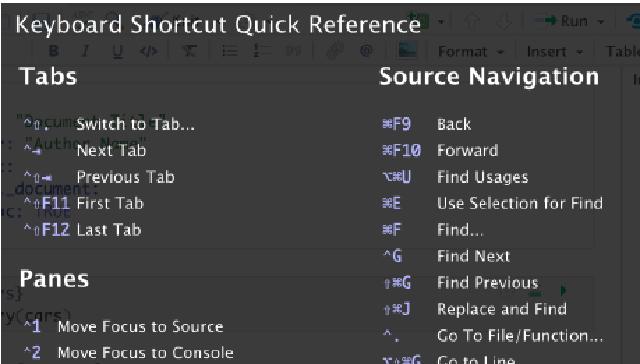Click the 'Keyboard Shortcut Quick Reference' title
The image size is (640, 364).
point(218,24)
